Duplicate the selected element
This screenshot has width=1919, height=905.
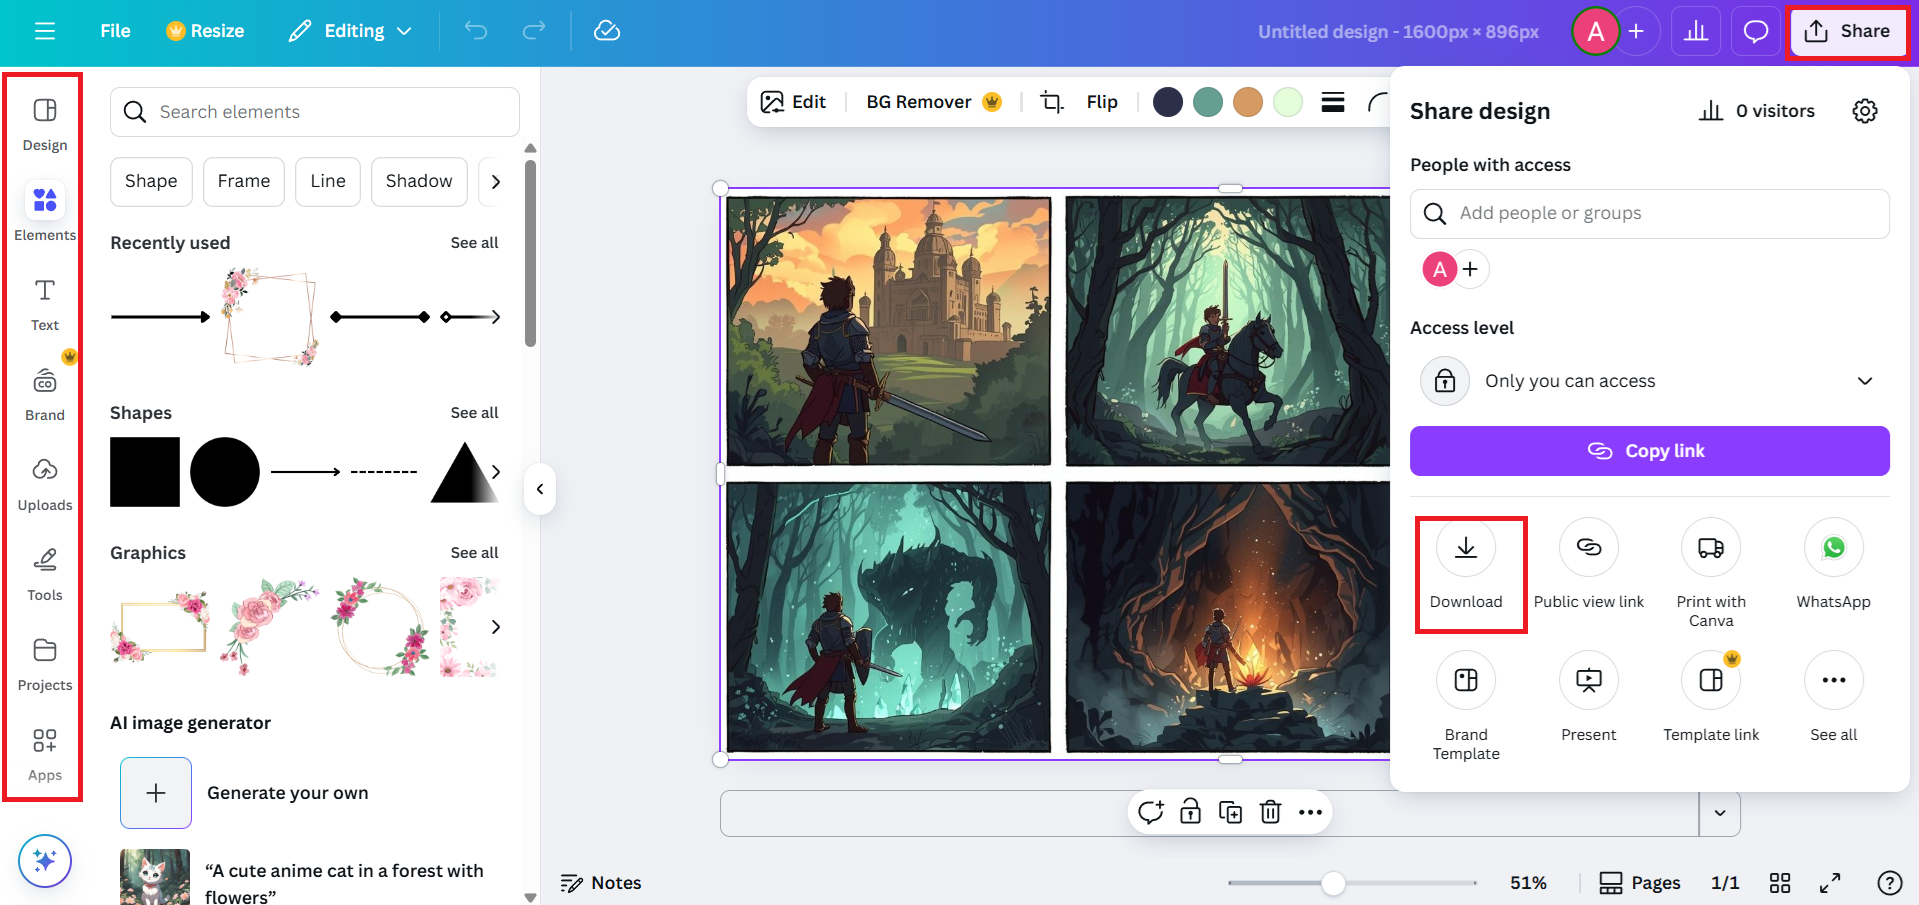[x=1230, y=812]
